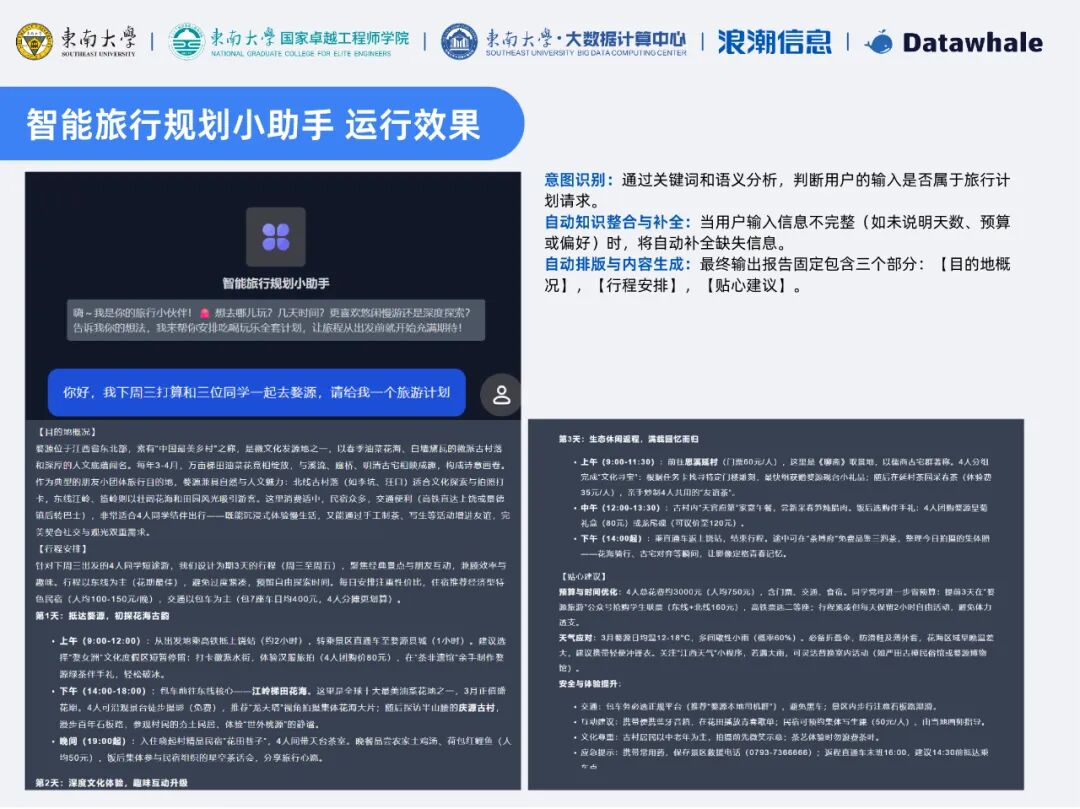This screenshot has height=809, width=1080.
Task: Click the Big Data Computing Center emblem
Action: coord(459,42)
